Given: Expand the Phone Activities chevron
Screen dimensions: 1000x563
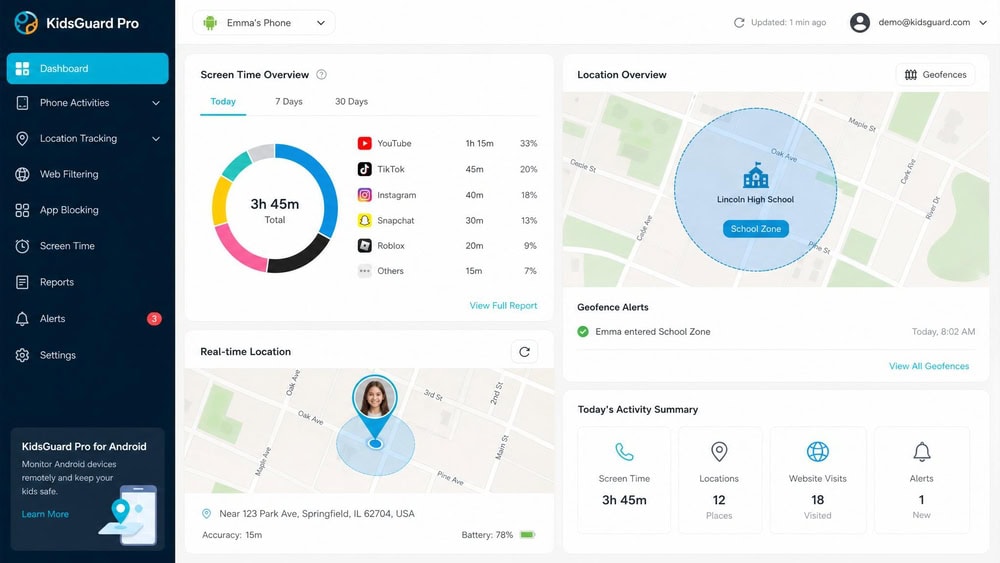Looking at the screenshot, I should pyautogui.click(x=156, y=103).
